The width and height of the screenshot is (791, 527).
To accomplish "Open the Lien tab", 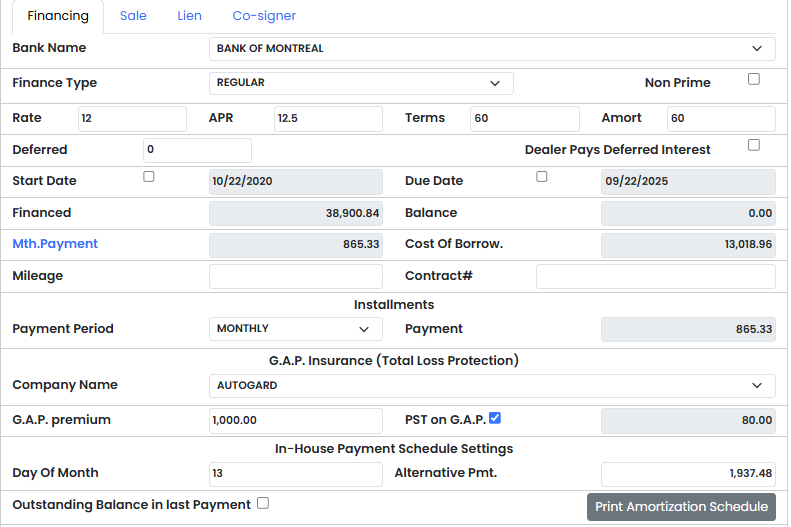I will (x=189, y=16).
